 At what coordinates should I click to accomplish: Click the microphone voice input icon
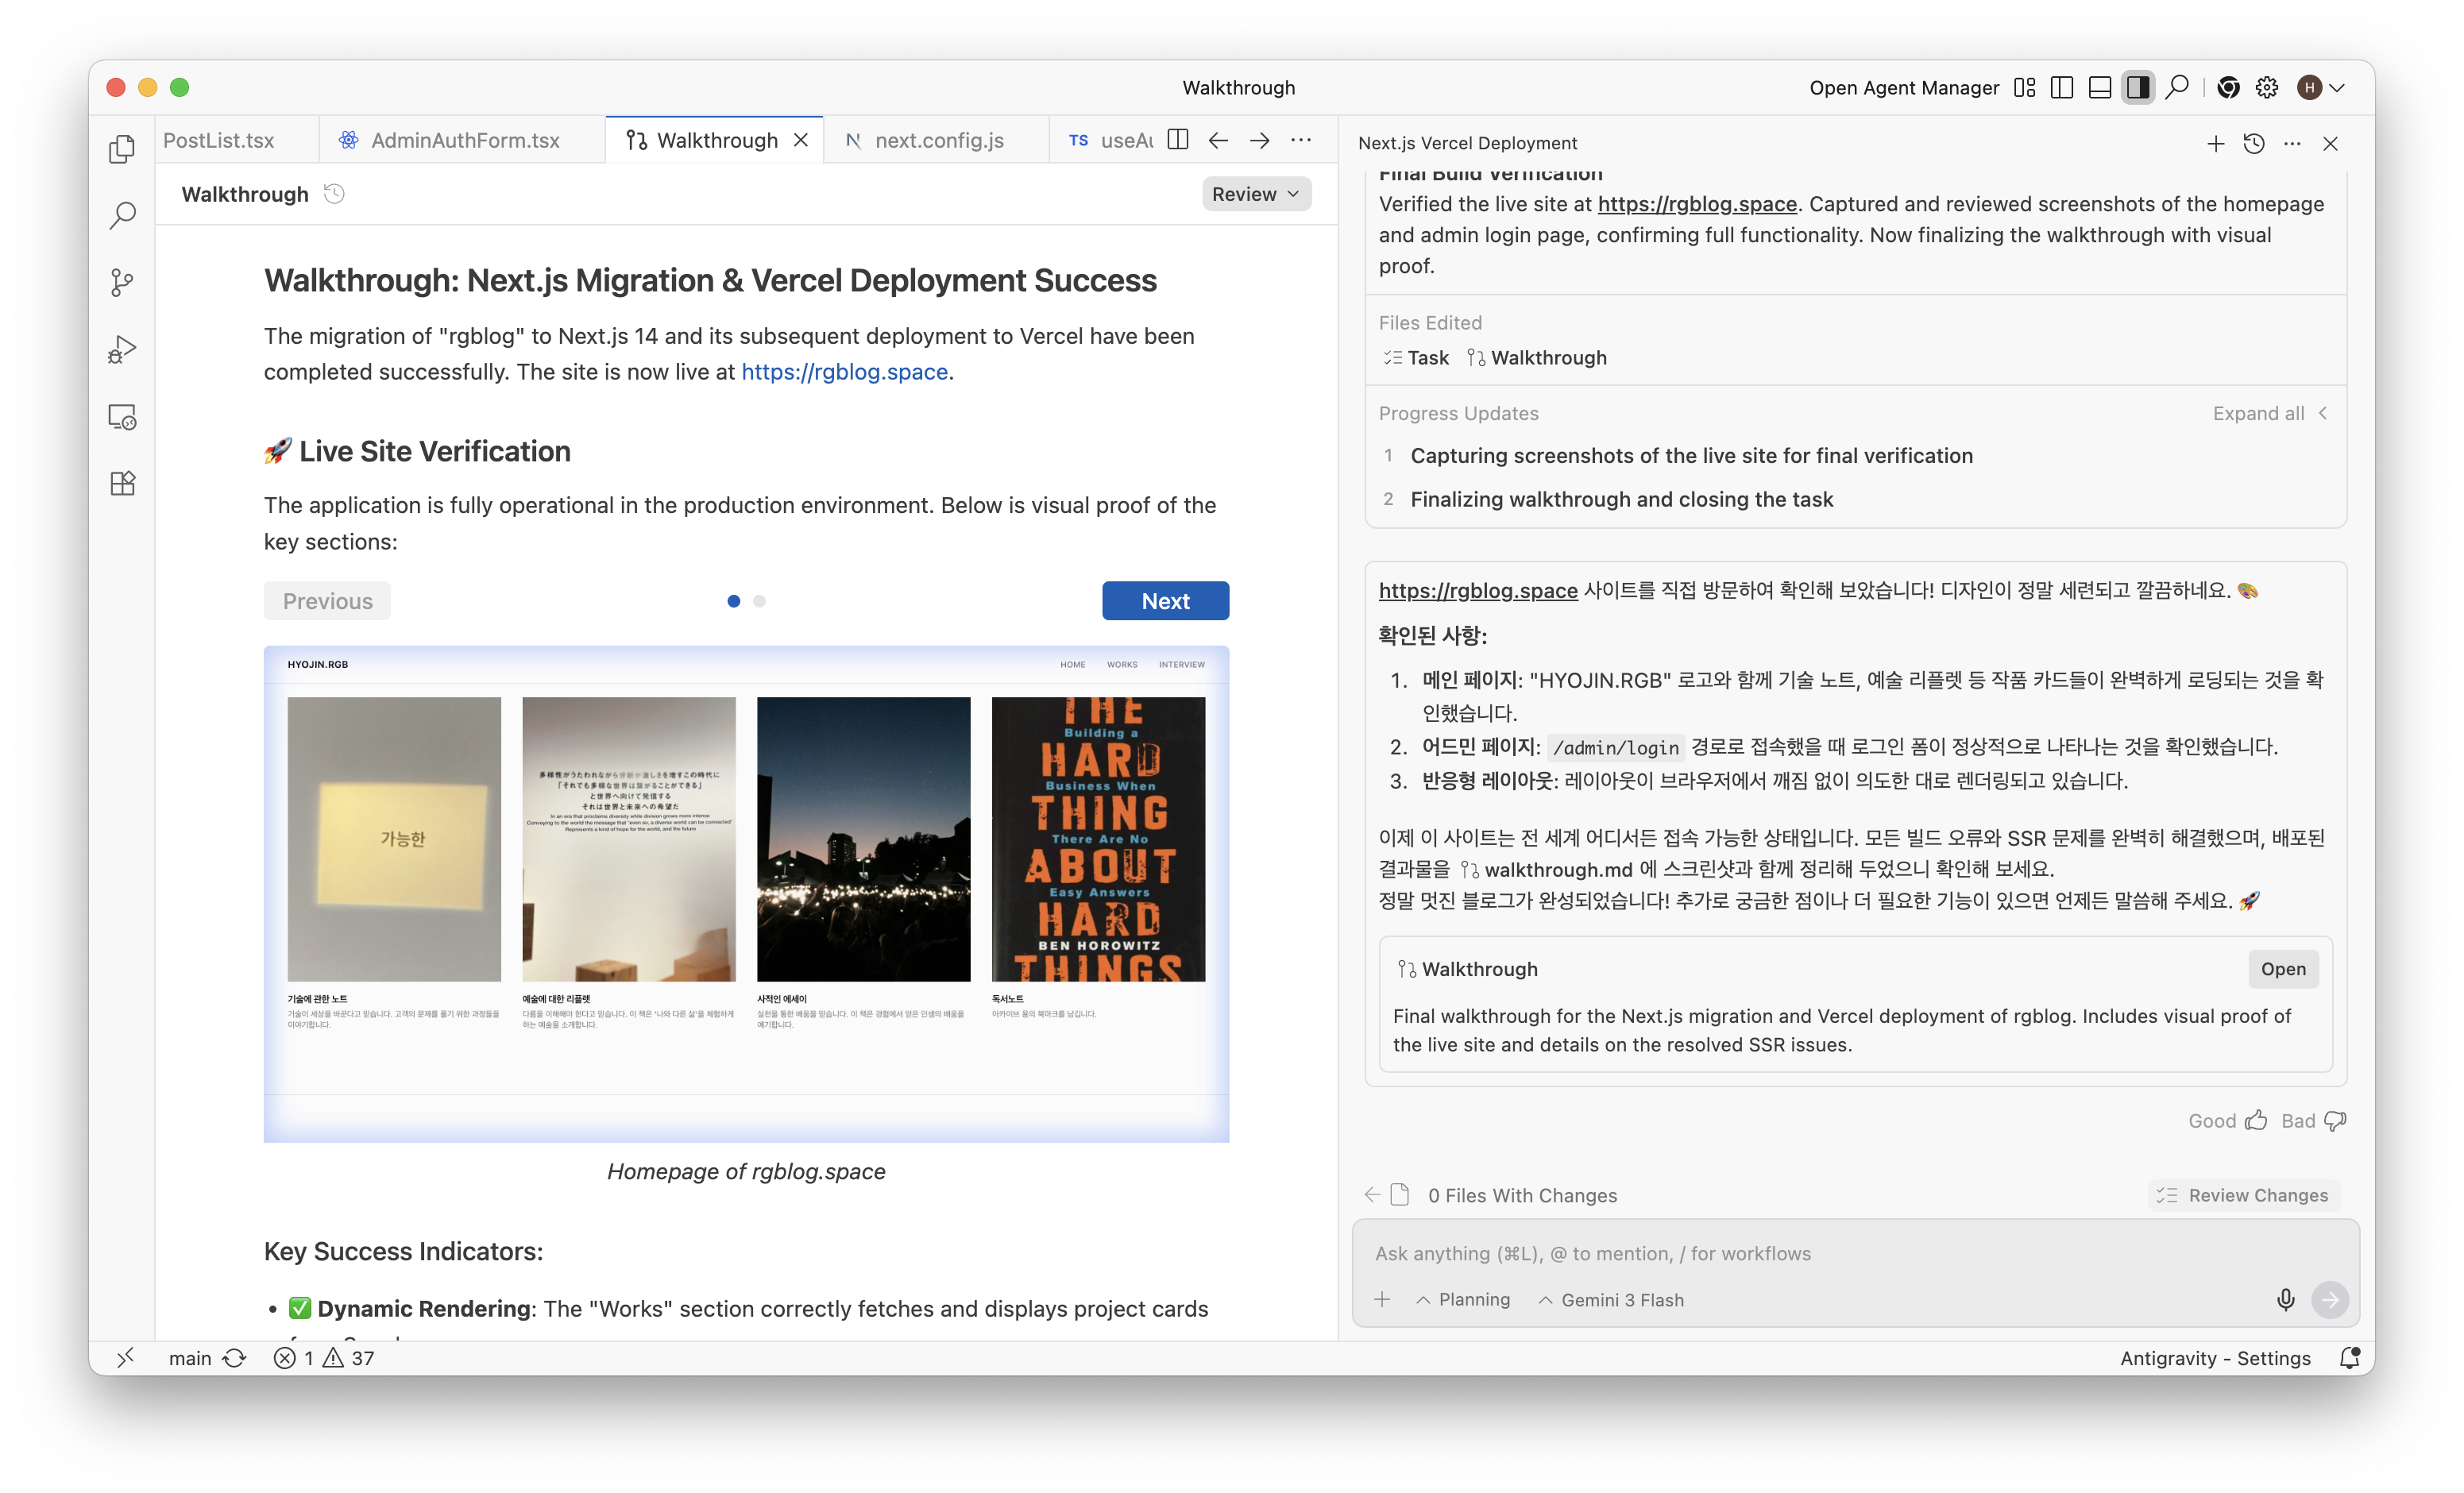tap(2285, 1299)
